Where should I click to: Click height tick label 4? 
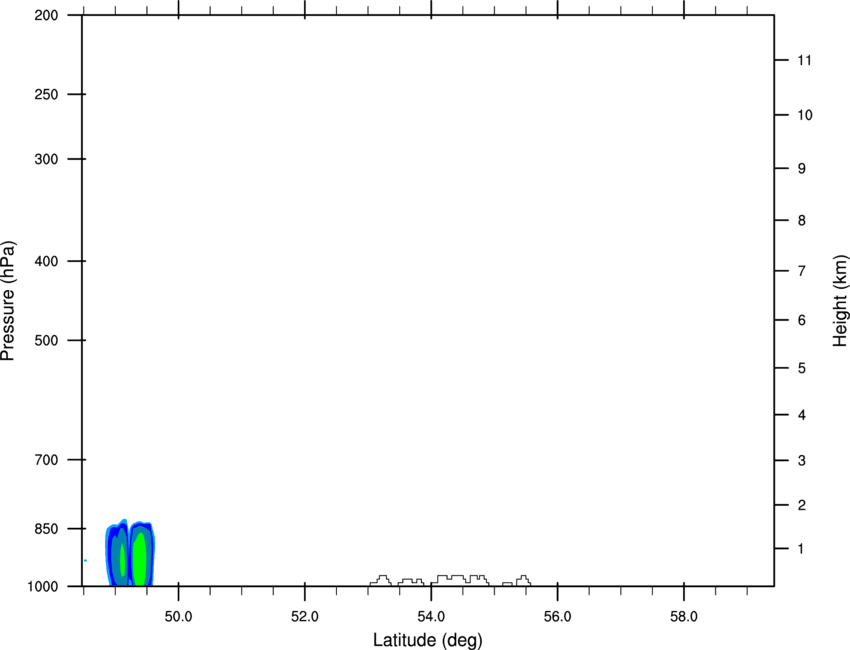802,415
